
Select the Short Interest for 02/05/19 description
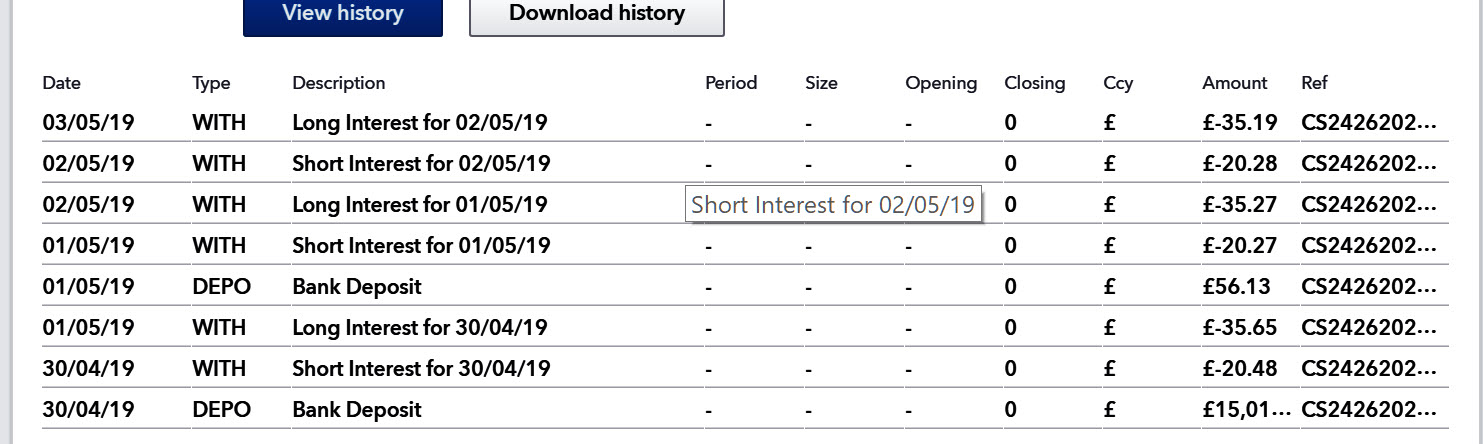421,164
